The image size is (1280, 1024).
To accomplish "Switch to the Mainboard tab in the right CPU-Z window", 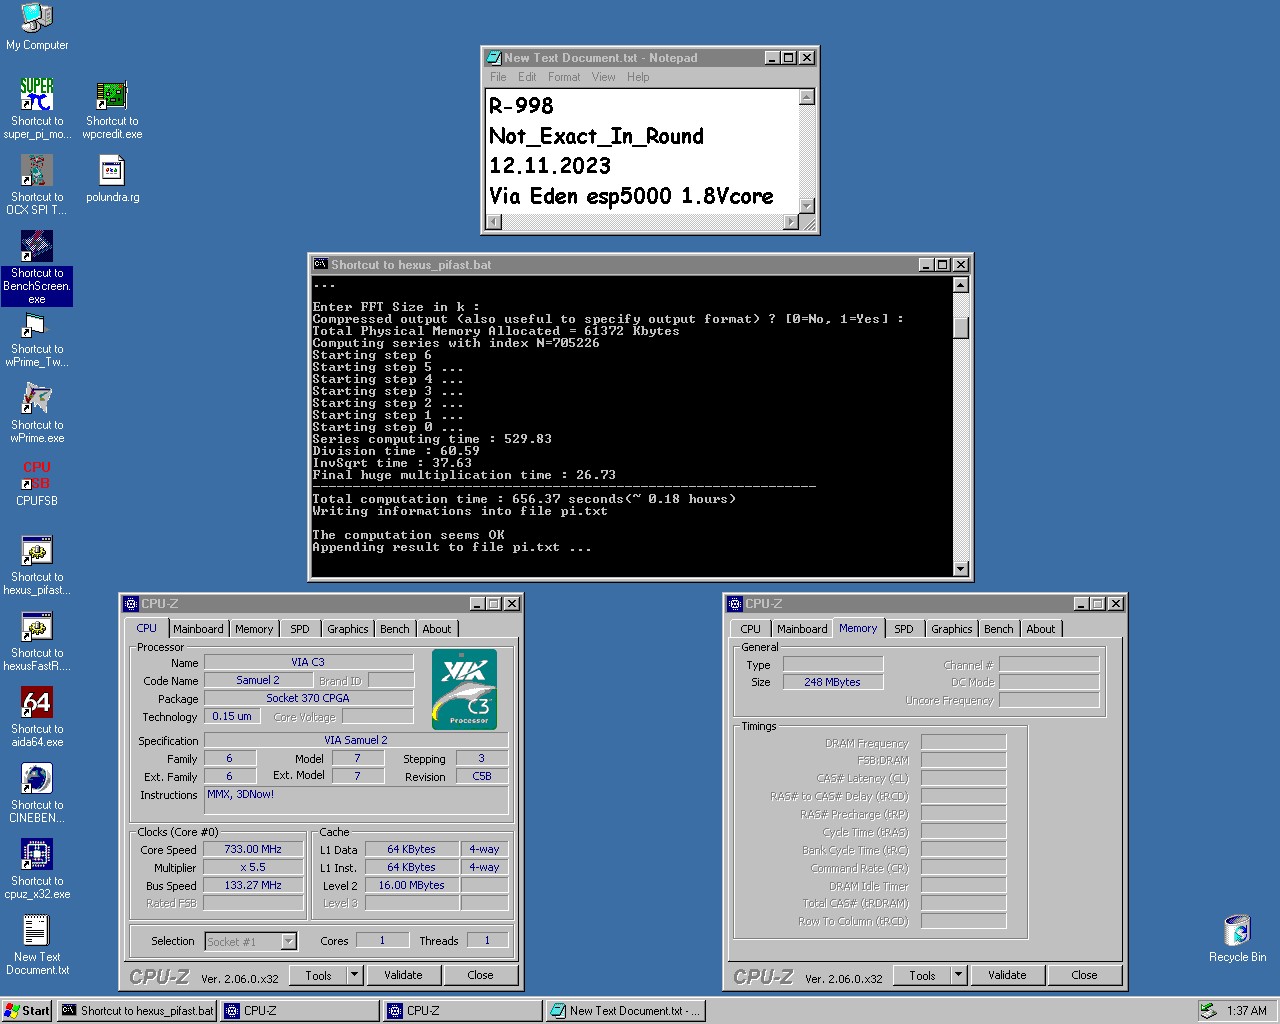I will click(x=802, y=629).
